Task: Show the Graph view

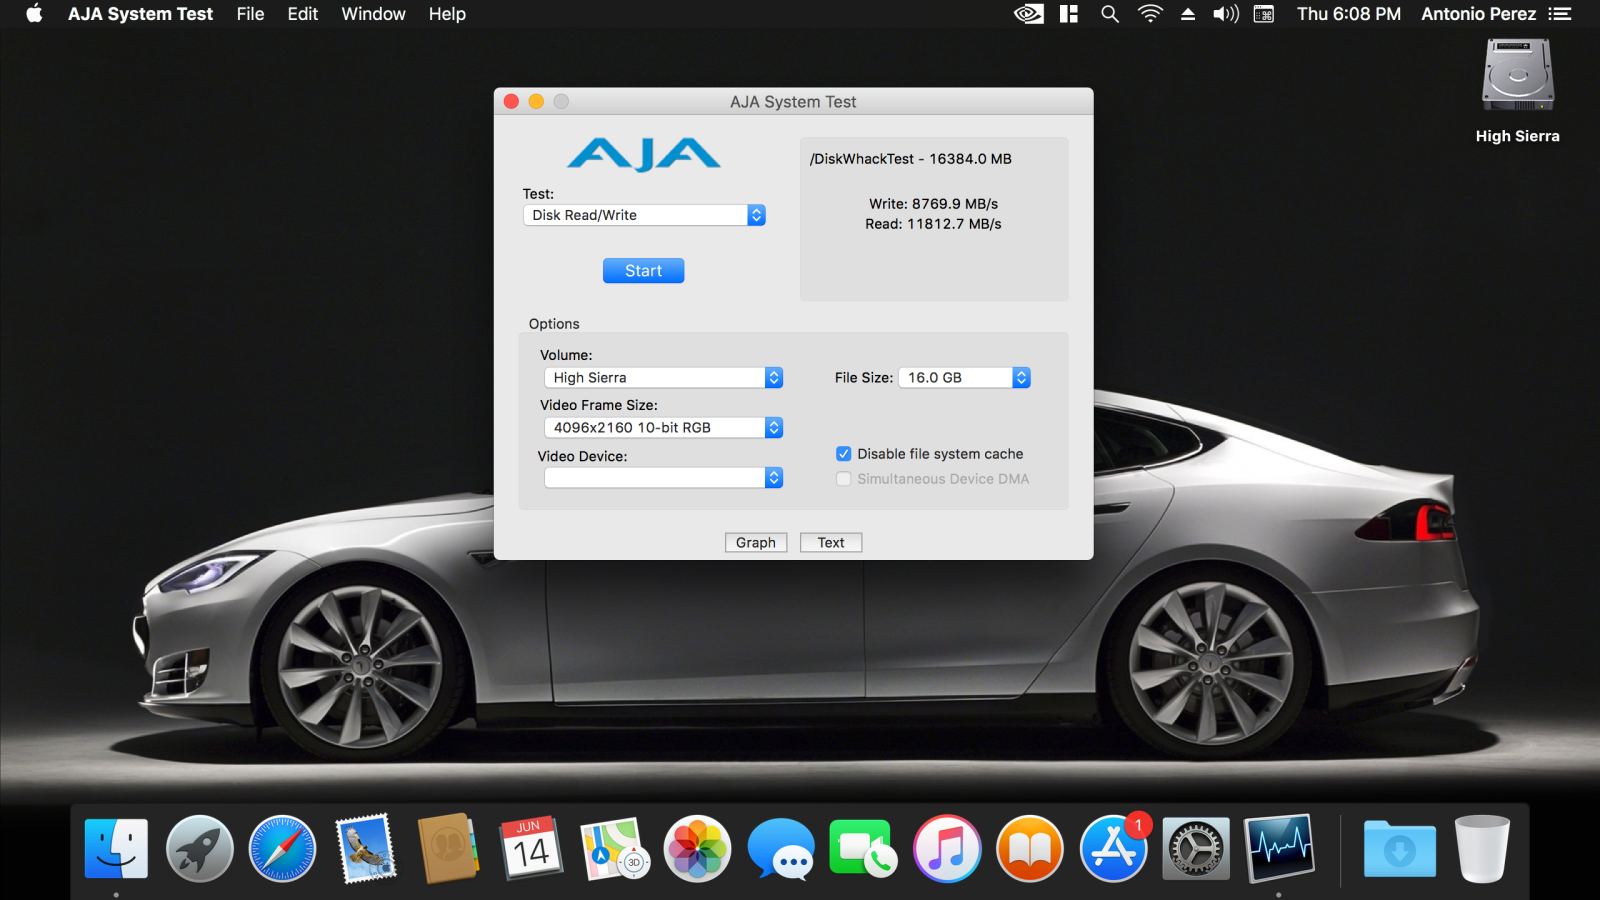Action: click(x=756, y=542)
